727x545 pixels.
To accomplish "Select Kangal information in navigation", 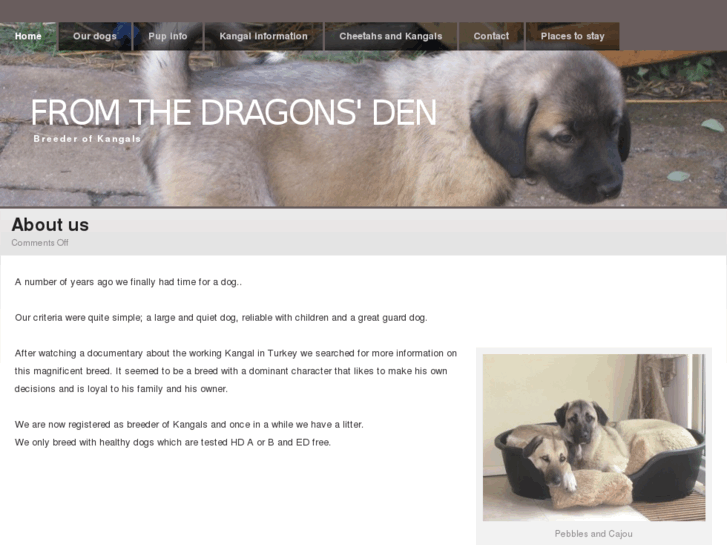I will (x=263, y=36).
